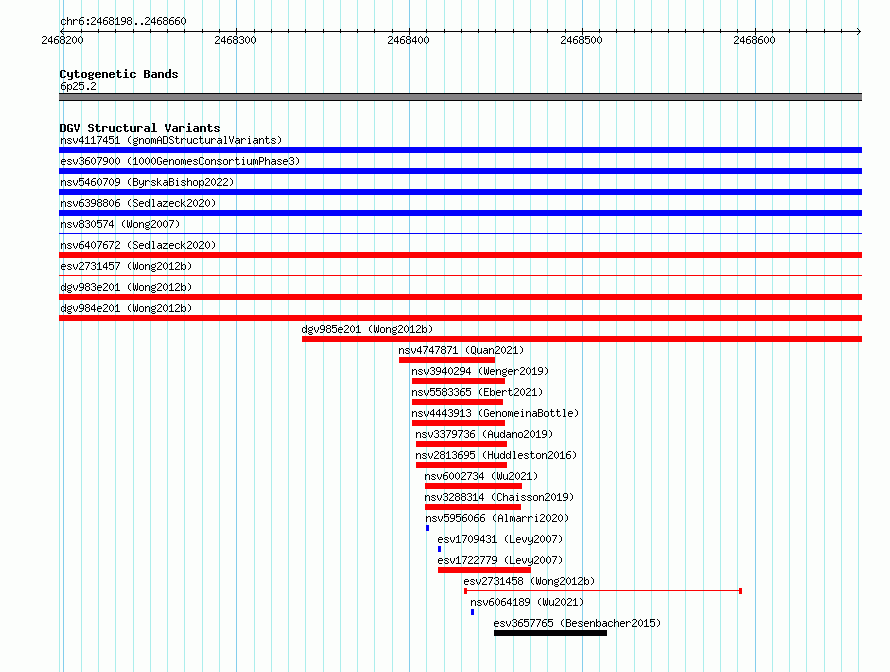890x672 pixels.
Task: Click the small blue mark under nsv6064189
Action: pos(472,612)
